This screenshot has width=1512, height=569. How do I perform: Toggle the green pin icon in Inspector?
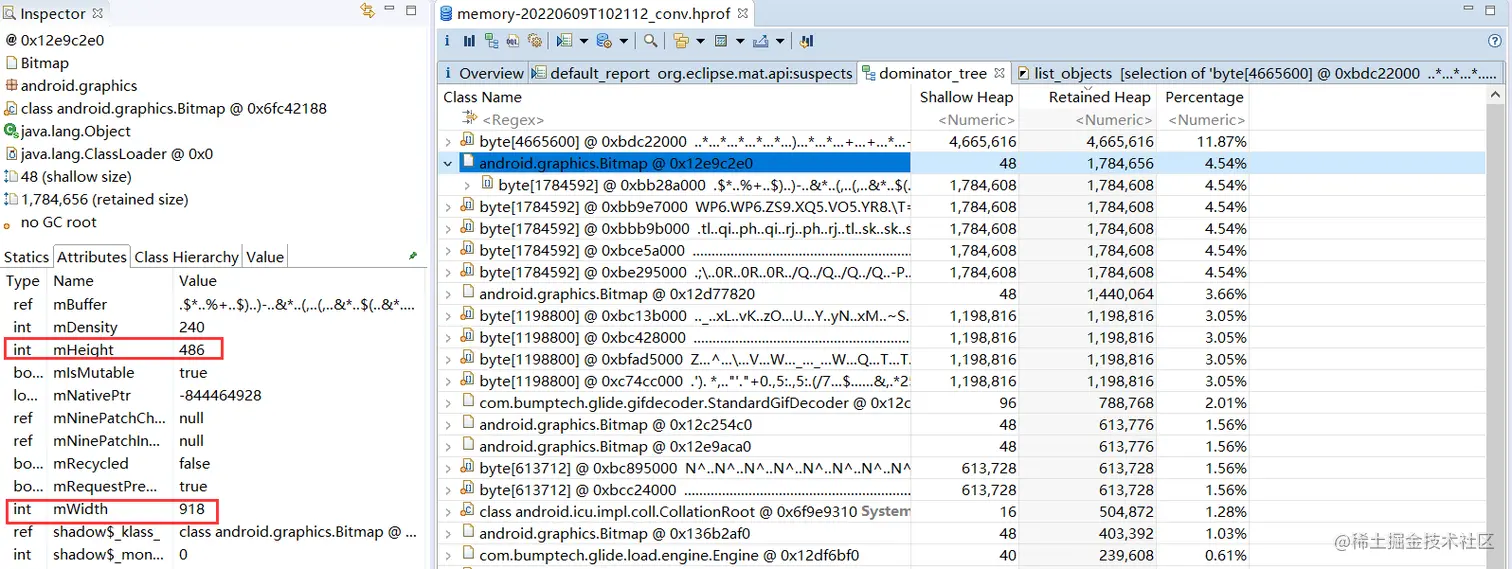coord(413,256)
